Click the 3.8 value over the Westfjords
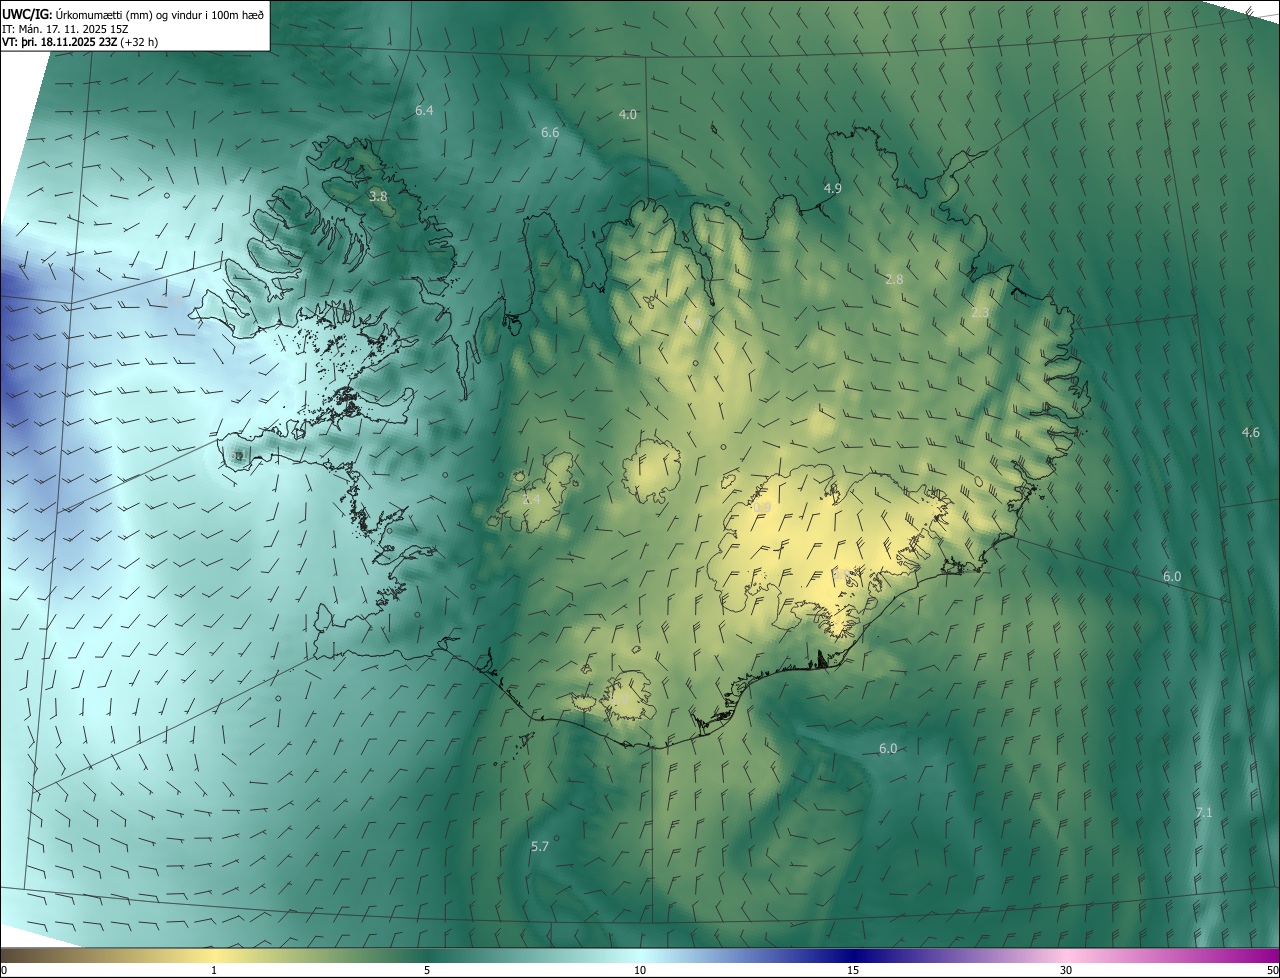 click(x=378, y=197)
